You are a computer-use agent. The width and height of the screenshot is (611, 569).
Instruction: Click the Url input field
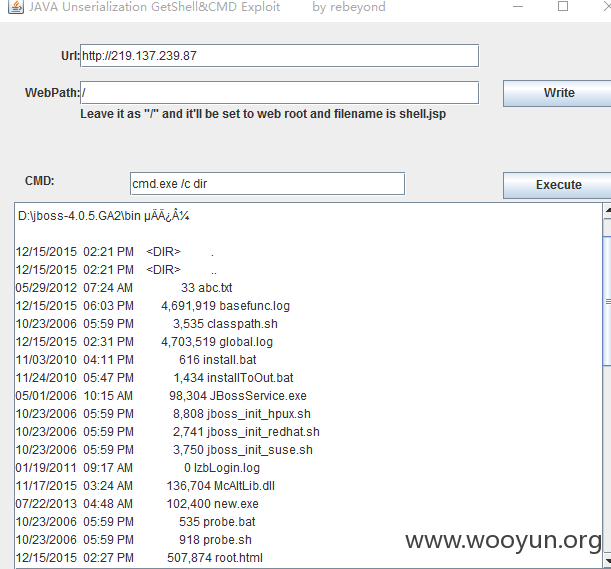coord(279,56)
